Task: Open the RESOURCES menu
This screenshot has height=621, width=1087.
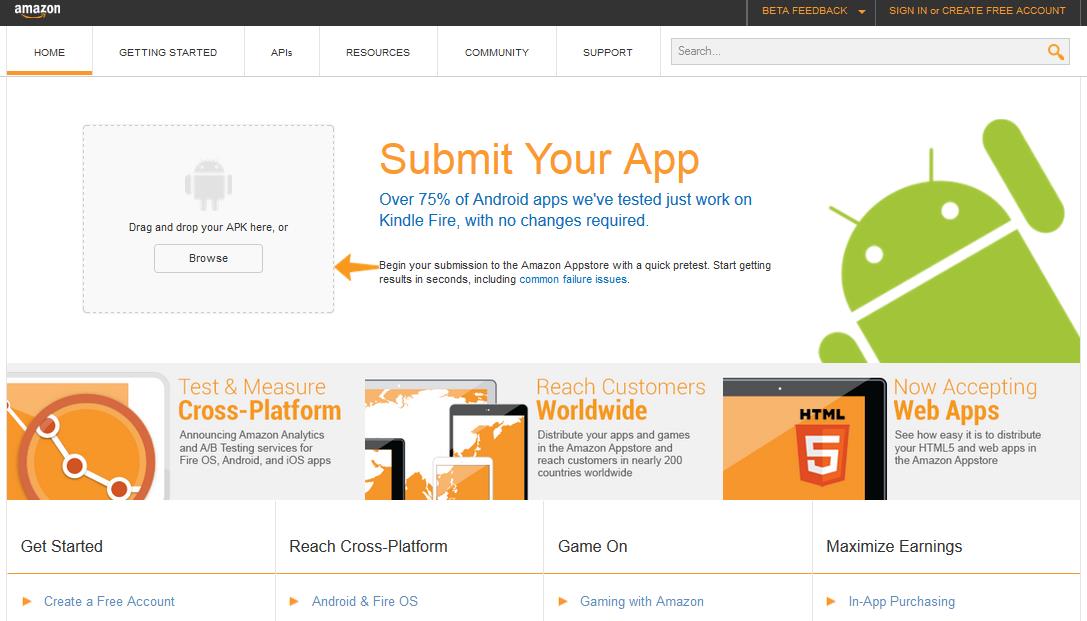Action: 378,52
